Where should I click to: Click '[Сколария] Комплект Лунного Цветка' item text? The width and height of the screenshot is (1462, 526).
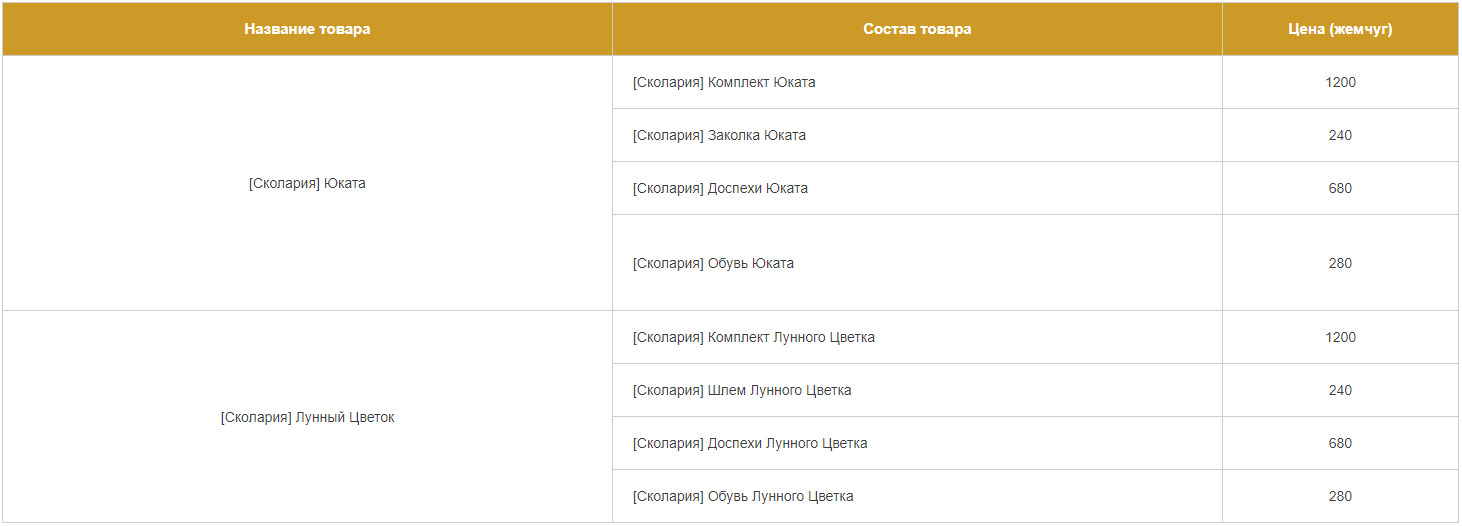[754, 337]
